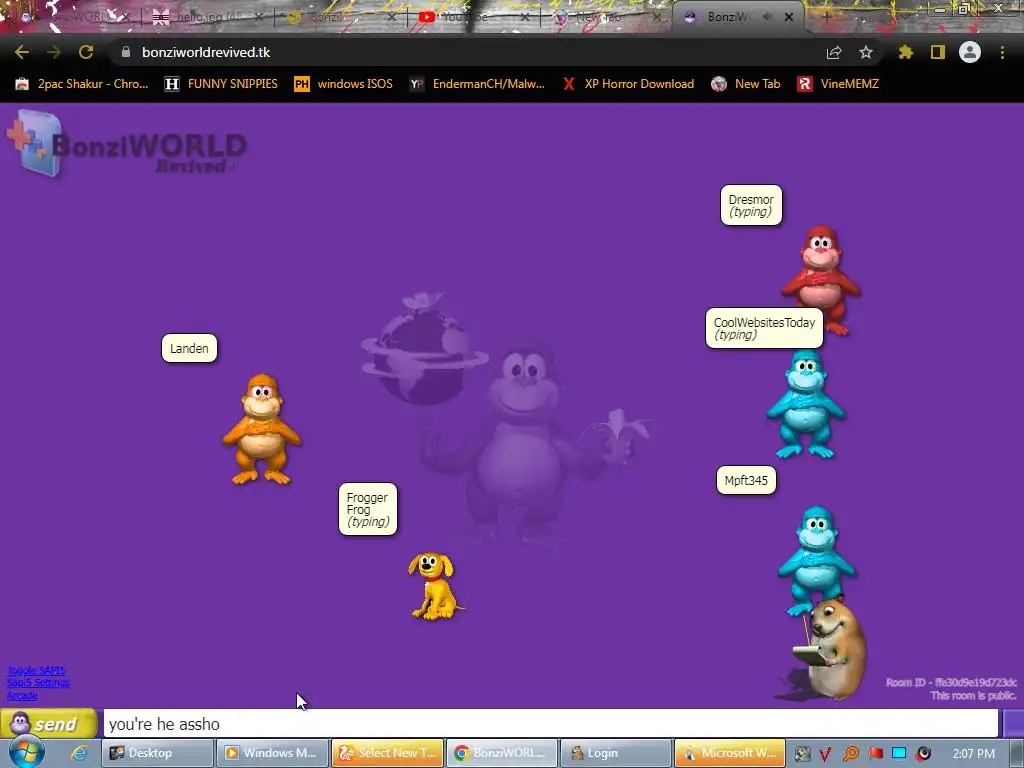Open the Extensions puzzle icon
The width and height of the screenshot is (1024, 768).
pyautogui.click(x=905, y=52)
